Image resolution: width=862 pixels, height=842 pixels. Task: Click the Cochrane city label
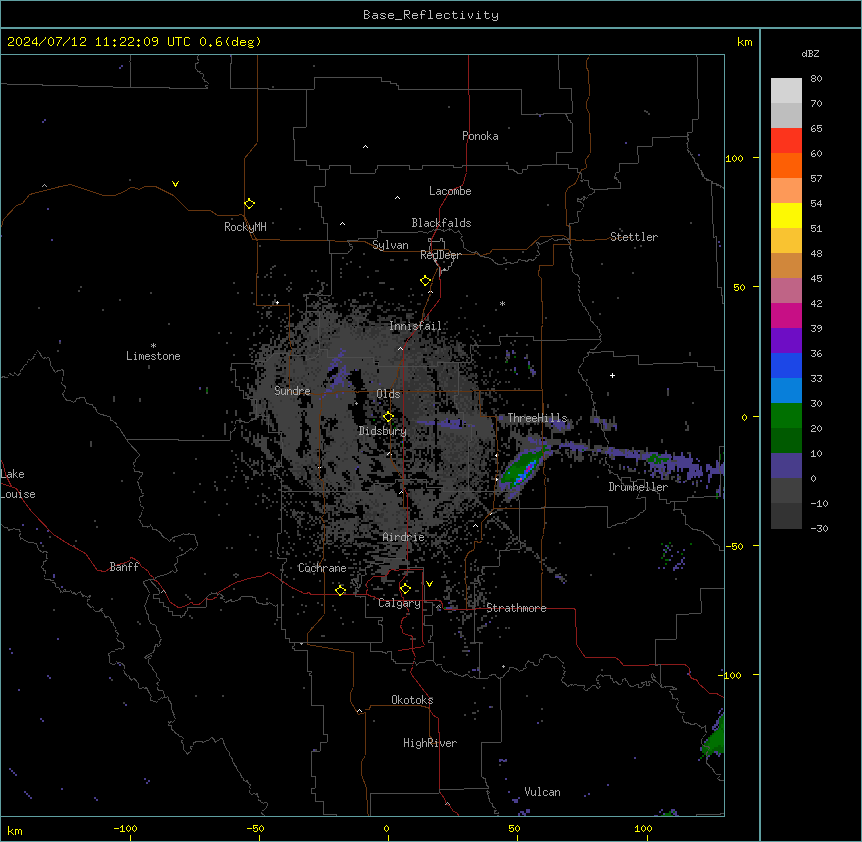point(322,568)
